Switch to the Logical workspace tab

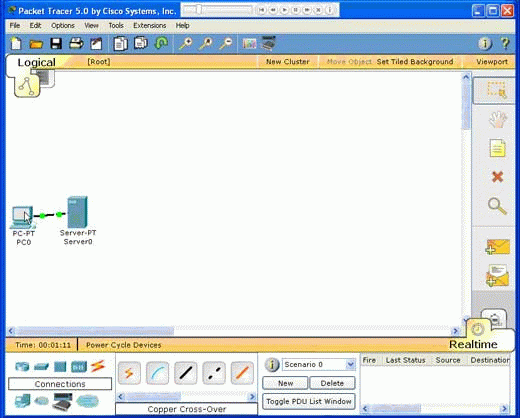click(36, 62)
